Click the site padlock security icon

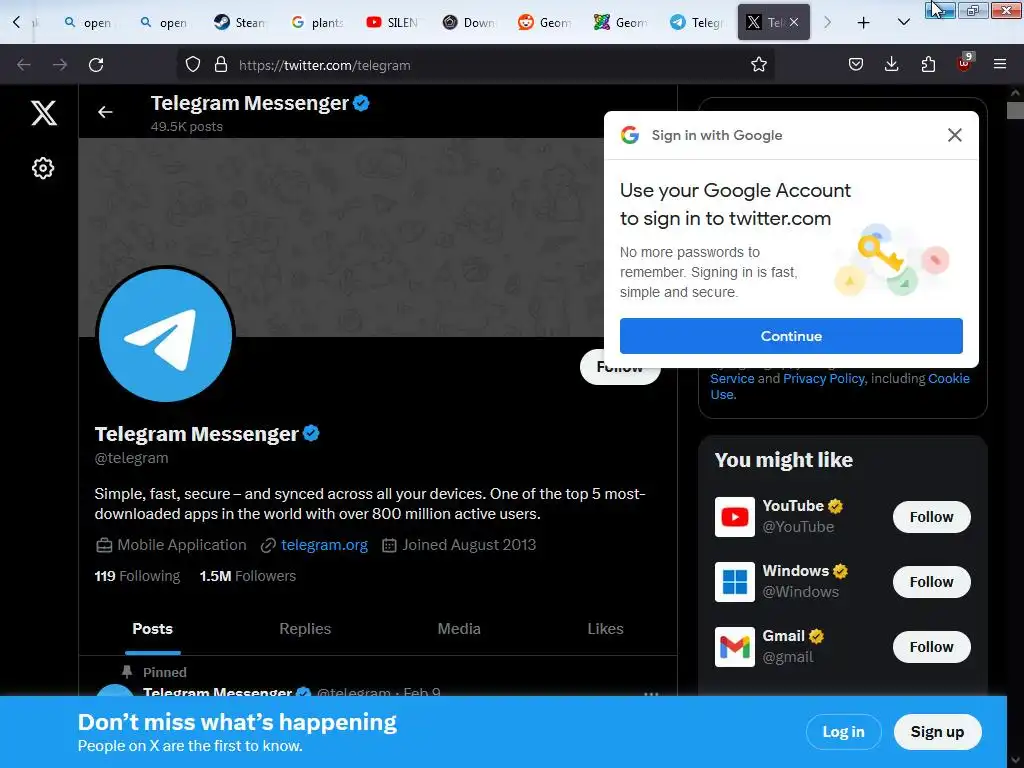221,65
